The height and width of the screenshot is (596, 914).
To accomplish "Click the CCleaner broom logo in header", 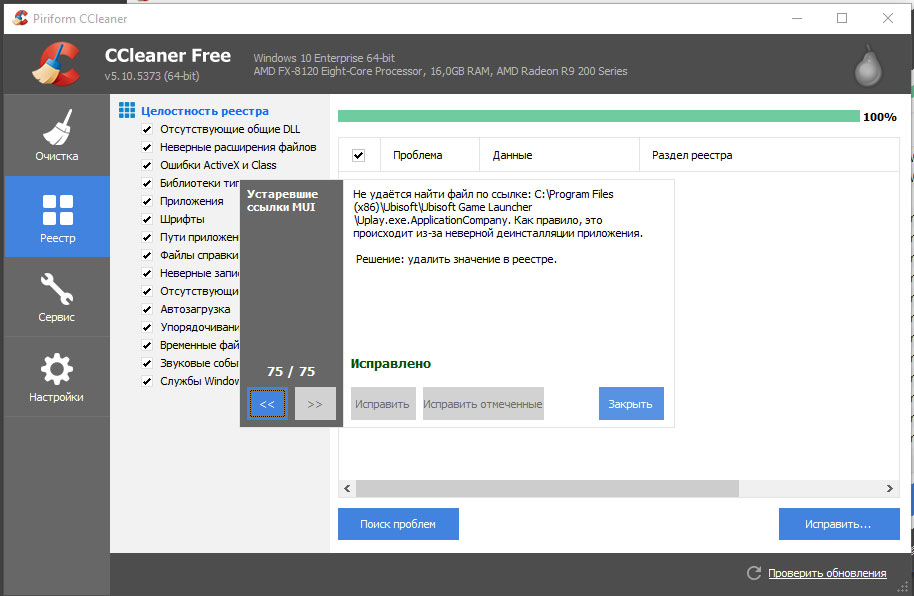I will (55, 64).
